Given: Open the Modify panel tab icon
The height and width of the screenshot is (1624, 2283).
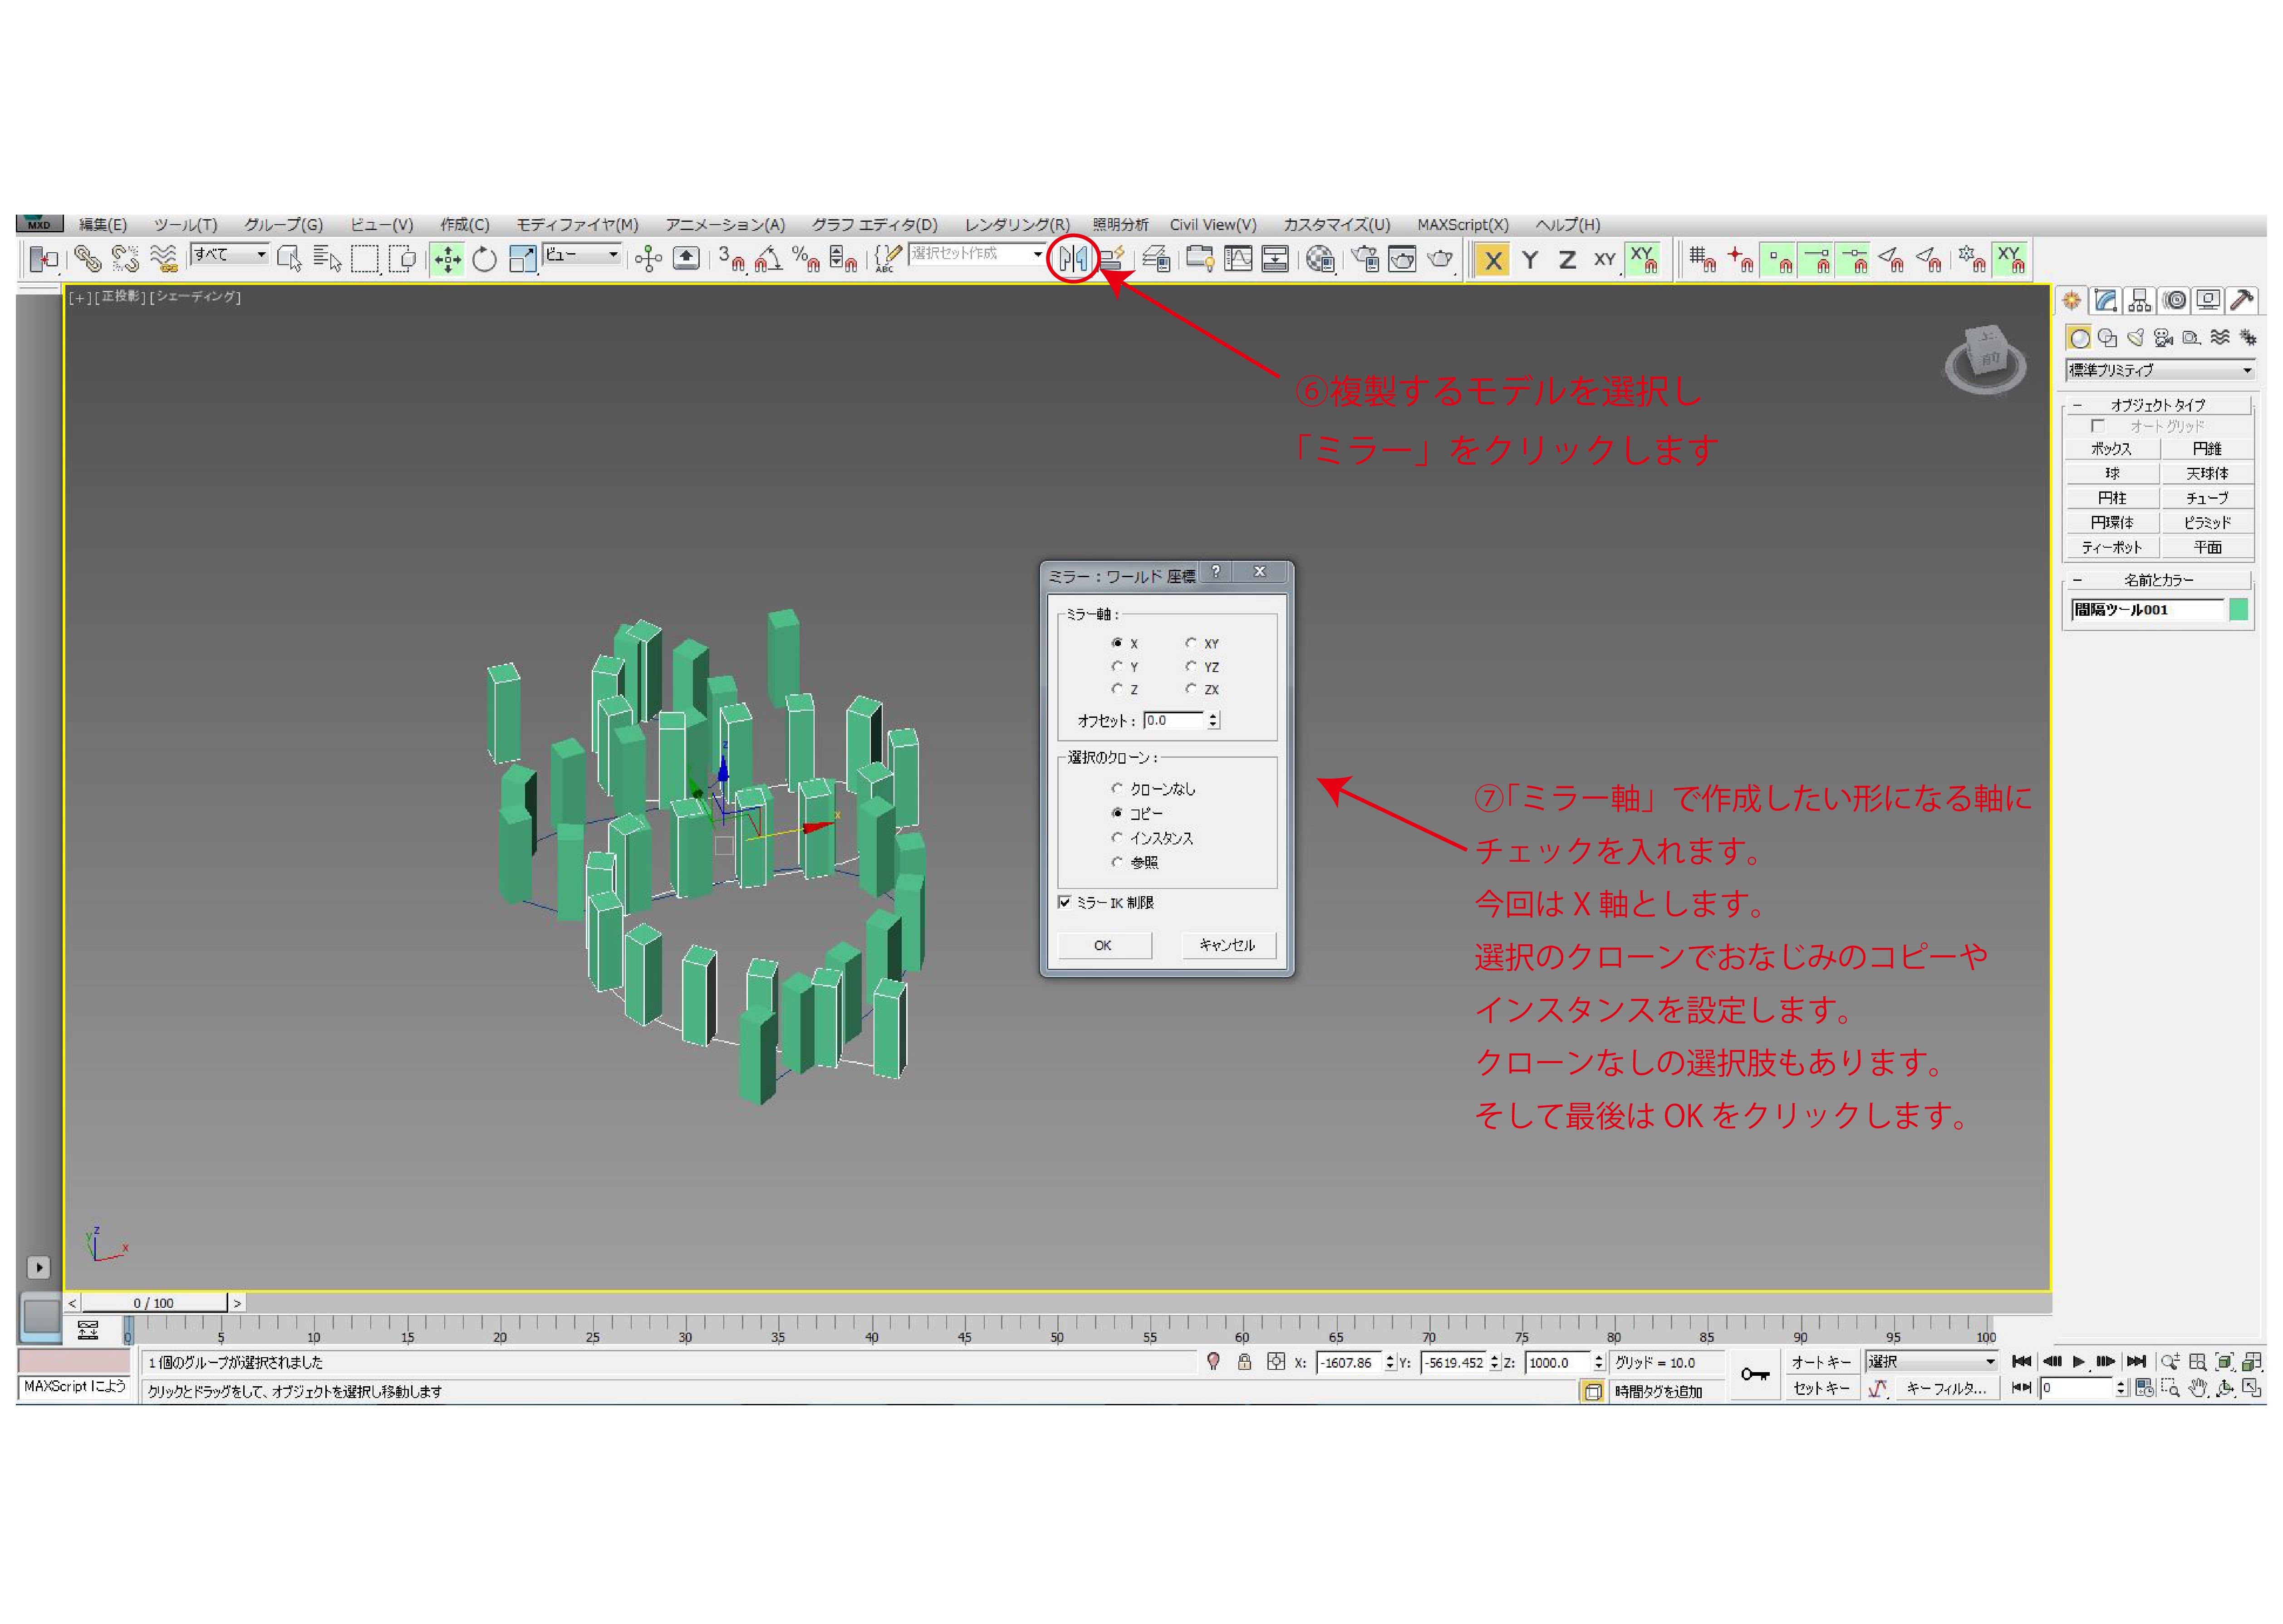Looking at the screenshot, I should 2105,300.
